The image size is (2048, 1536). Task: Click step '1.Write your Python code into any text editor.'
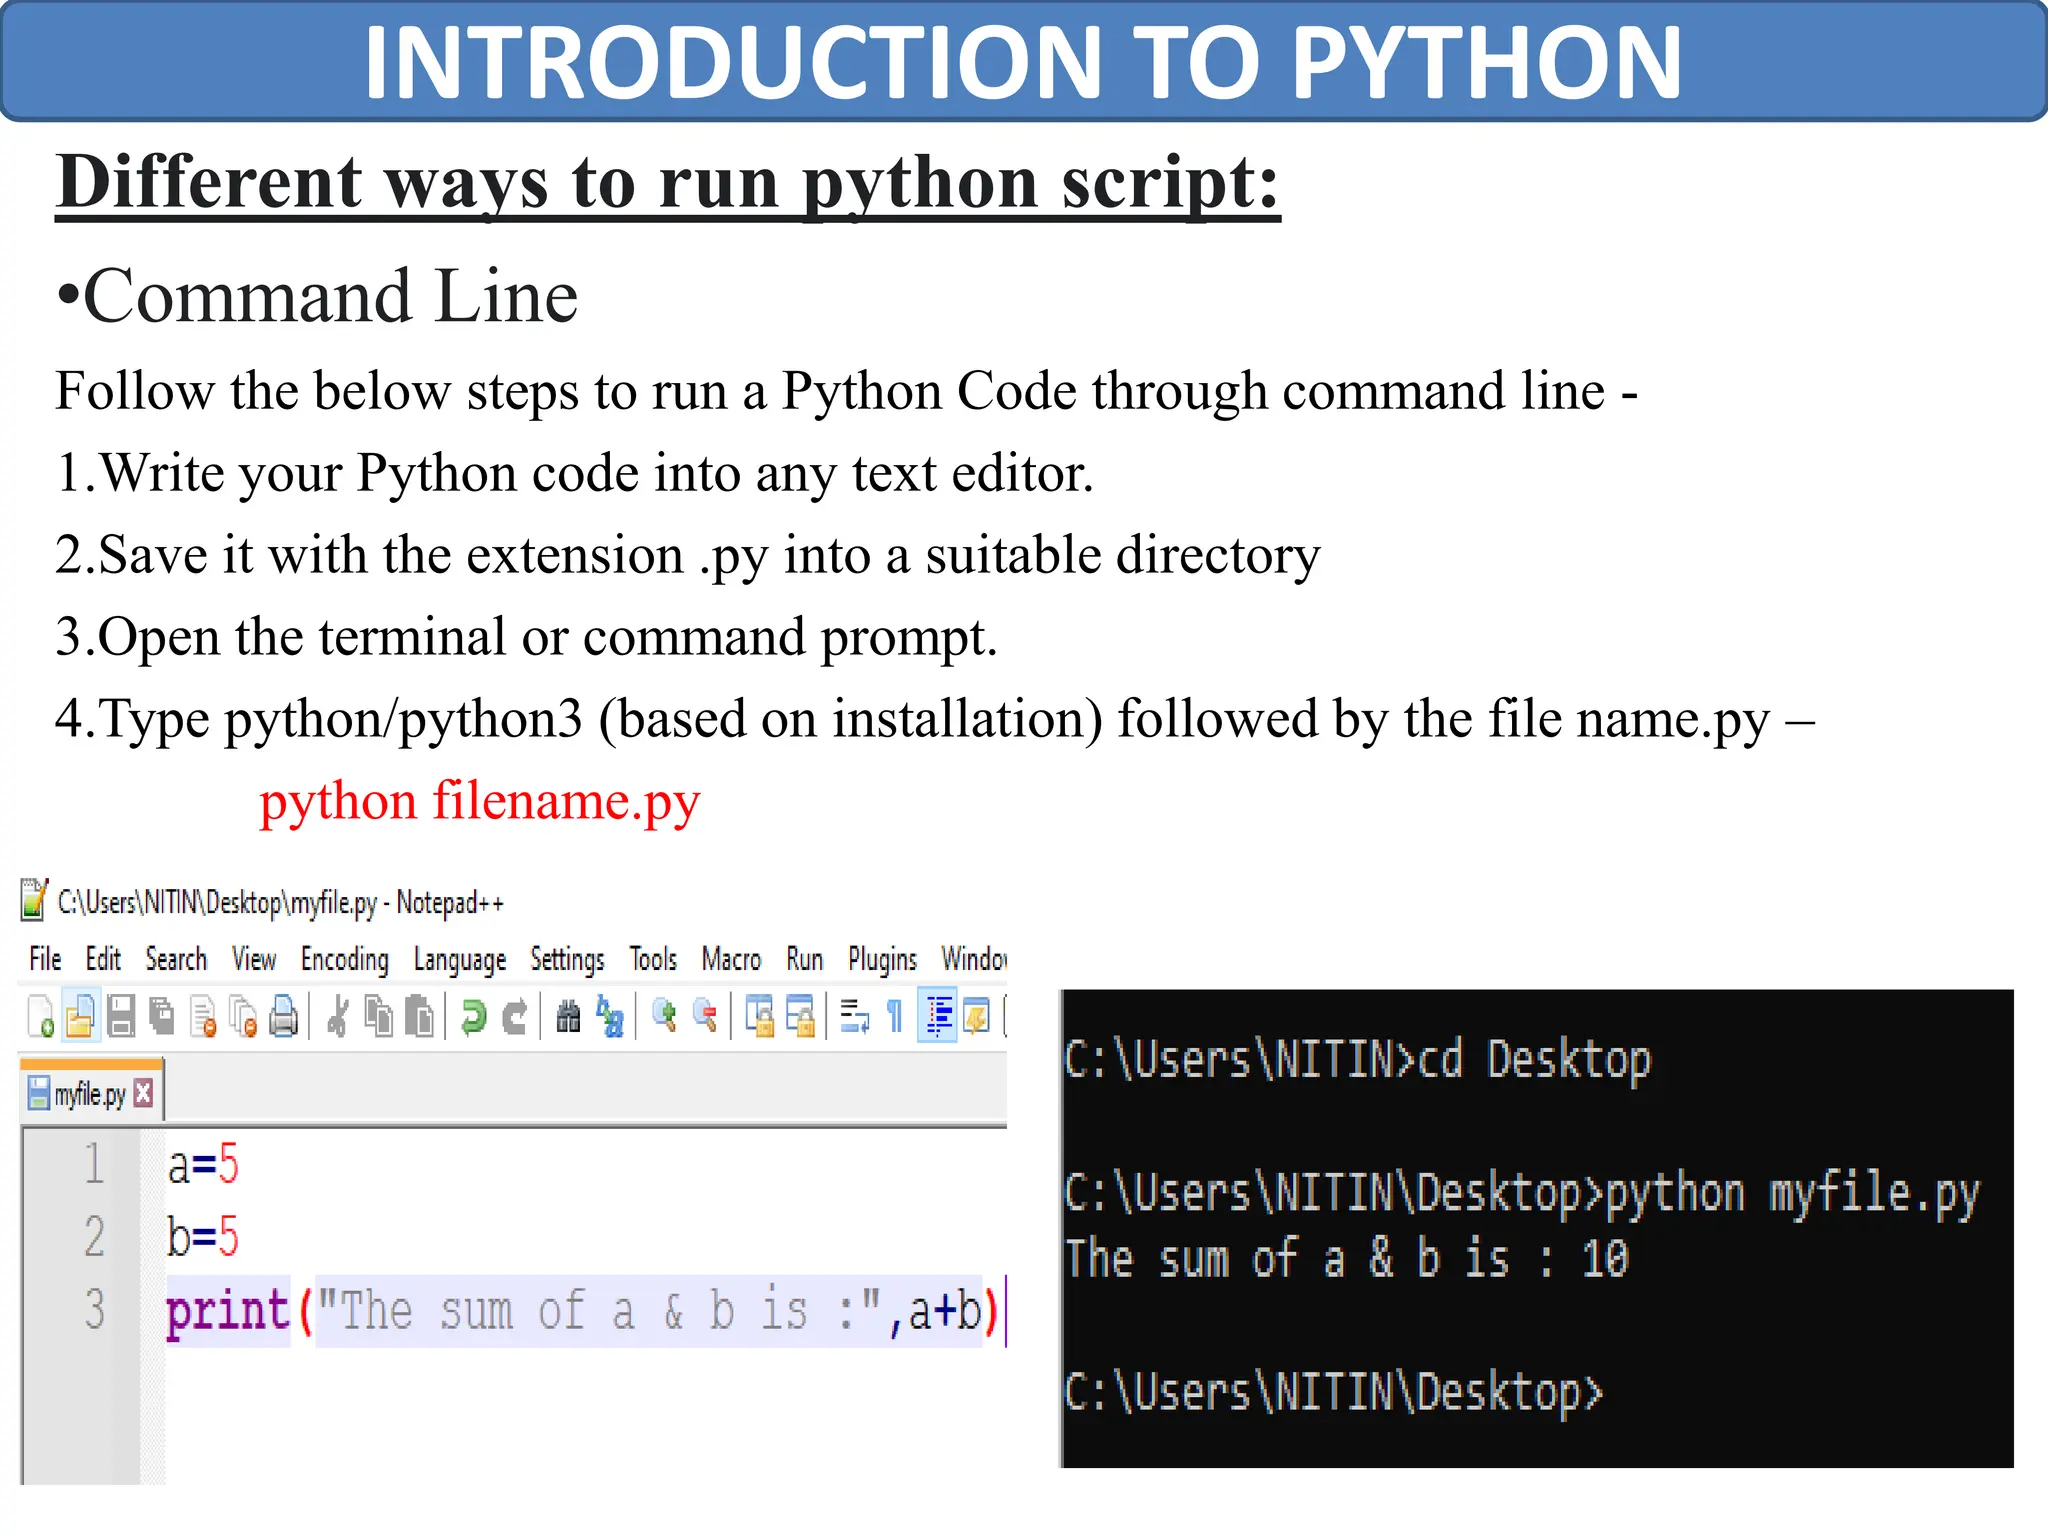tap(575, 473)
